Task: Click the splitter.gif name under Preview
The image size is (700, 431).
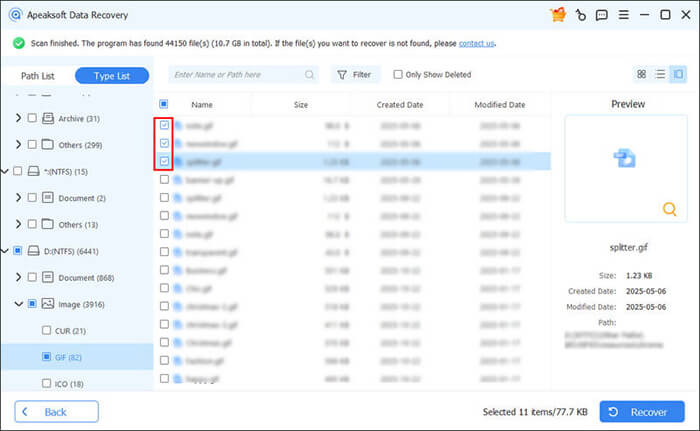Action: pos(628,247)
